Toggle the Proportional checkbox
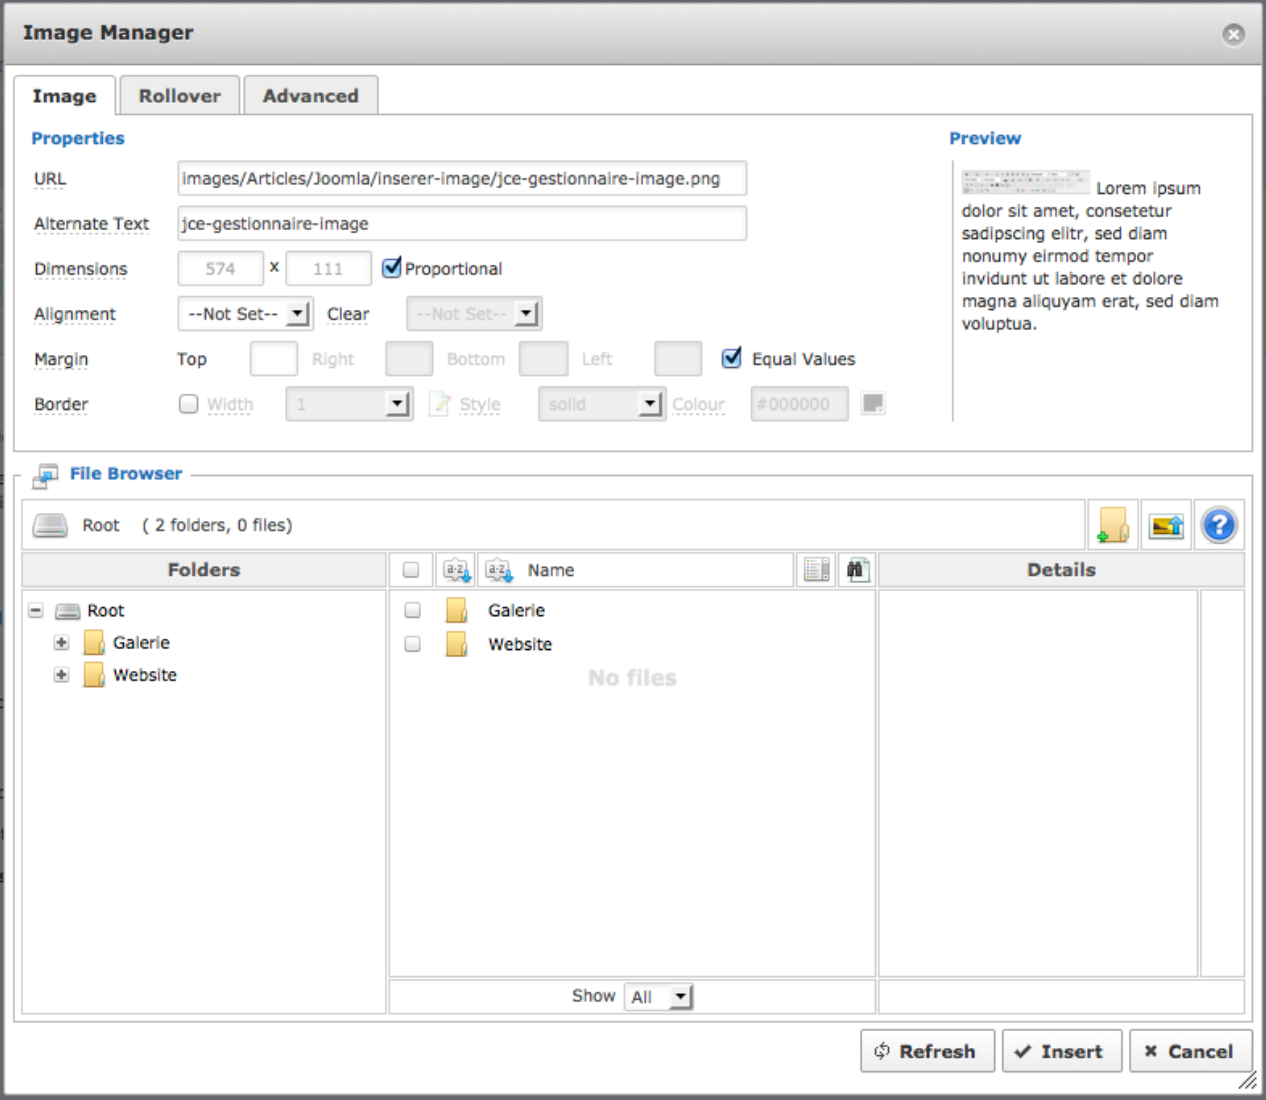Viewport: 1266px width, 1100px height. [392, 267]
